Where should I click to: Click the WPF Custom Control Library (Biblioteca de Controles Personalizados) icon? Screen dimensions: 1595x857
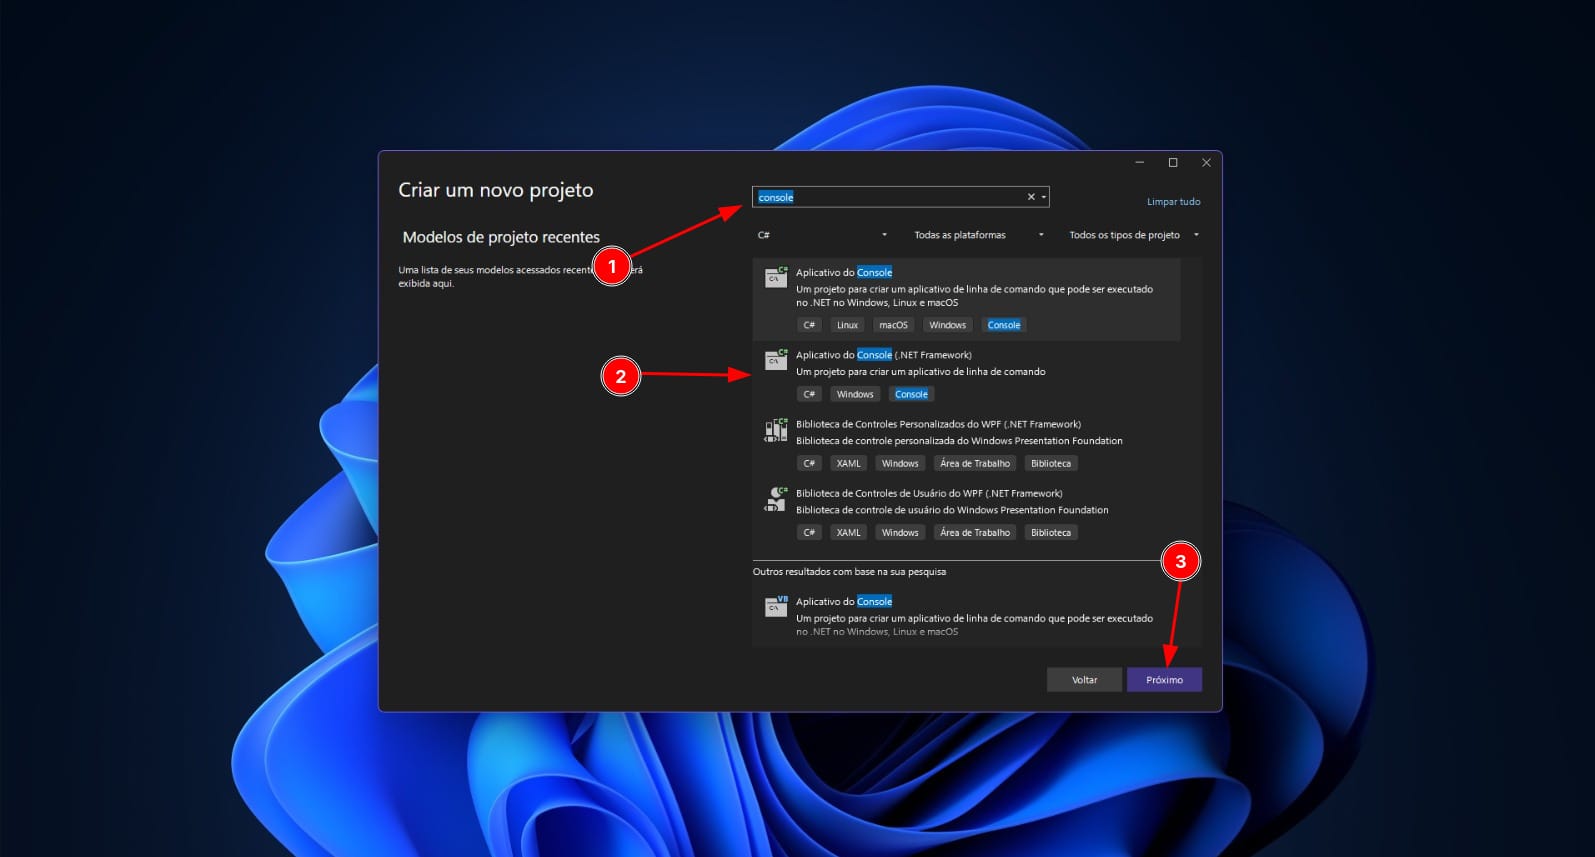[x=776, y=430]
